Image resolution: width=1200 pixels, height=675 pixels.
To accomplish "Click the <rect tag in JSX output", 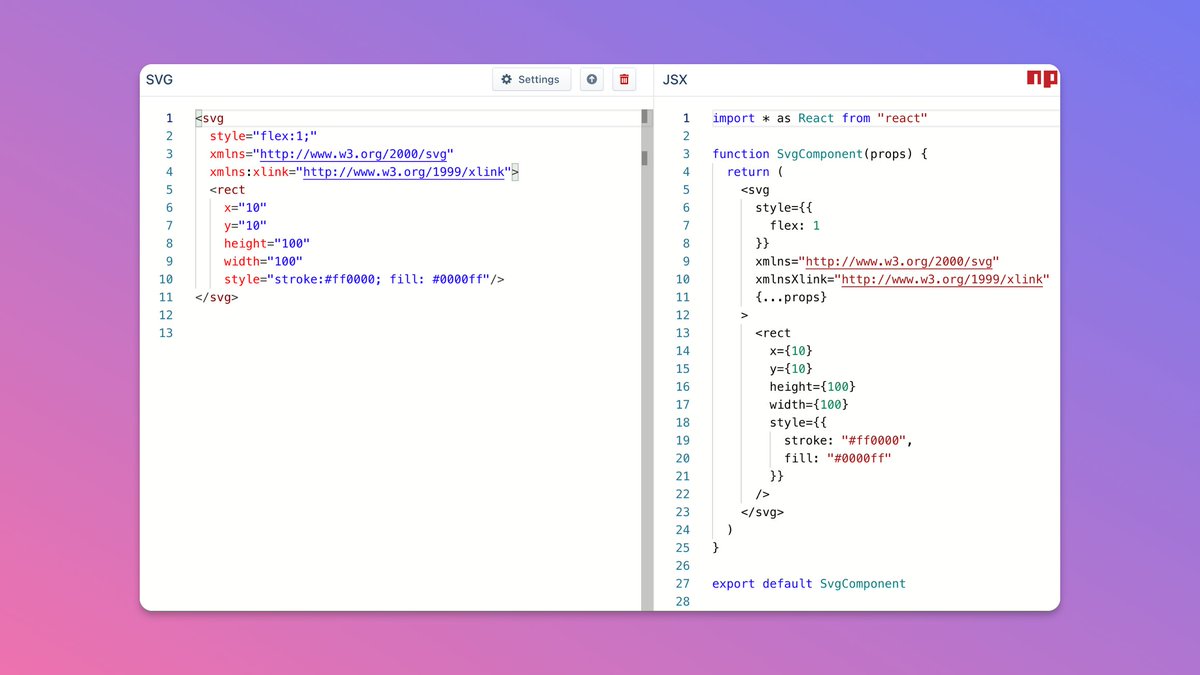I will click(x=773, y=334).
